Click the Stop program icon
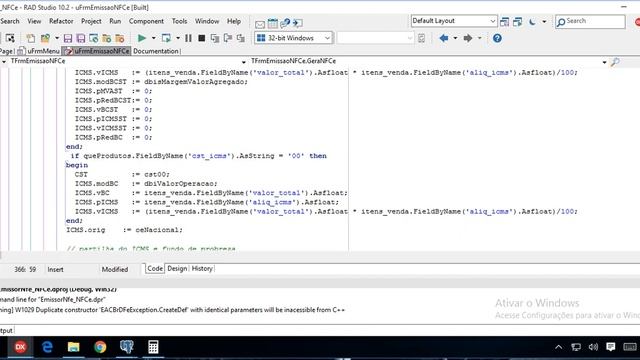 [x=202, y=38]
